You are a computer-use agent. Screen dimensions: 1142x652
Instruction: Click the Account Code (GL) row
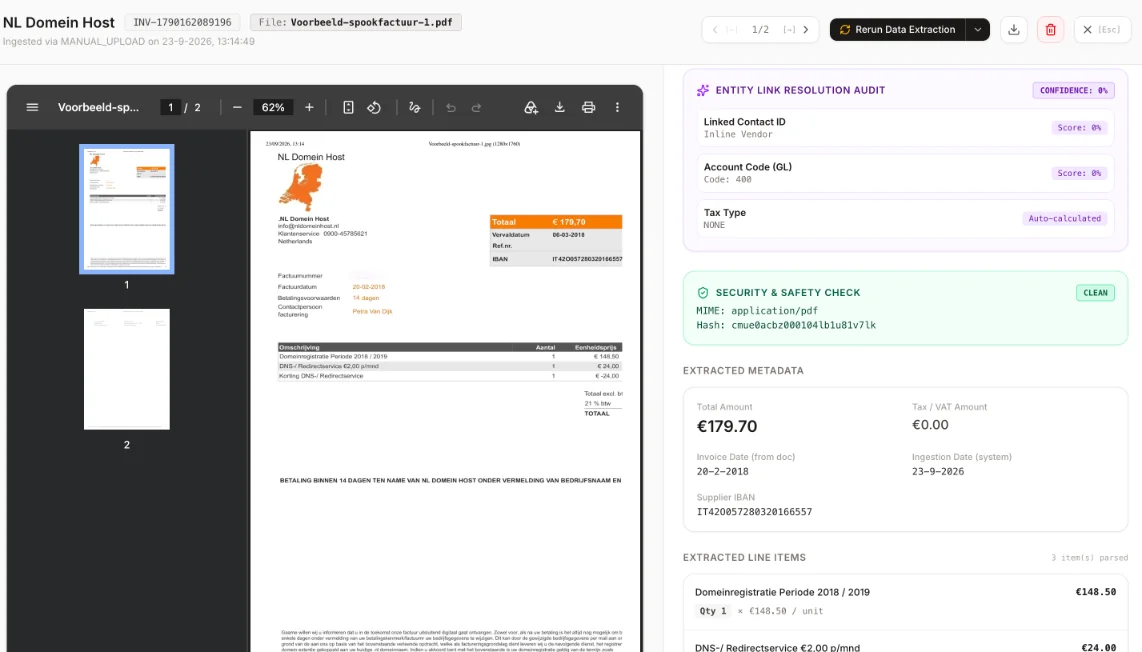pyautogui.click(x=905, y=173)
